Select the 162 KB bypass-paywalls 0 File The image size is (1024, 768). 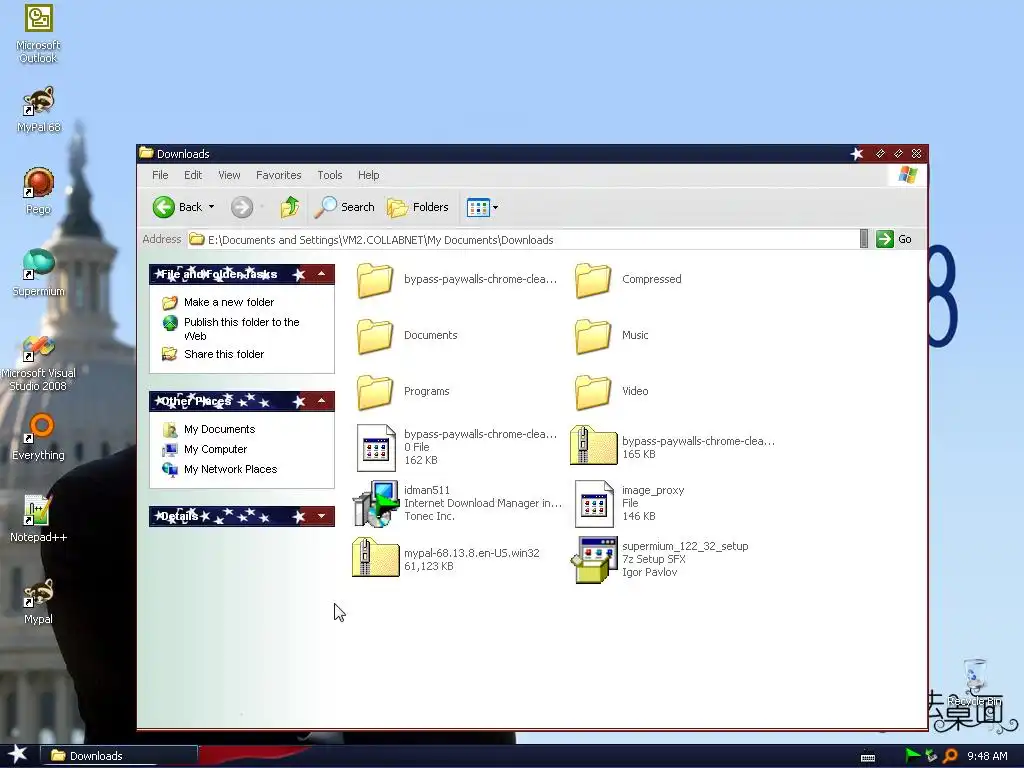pyautogui.click(x=456, y=447)
